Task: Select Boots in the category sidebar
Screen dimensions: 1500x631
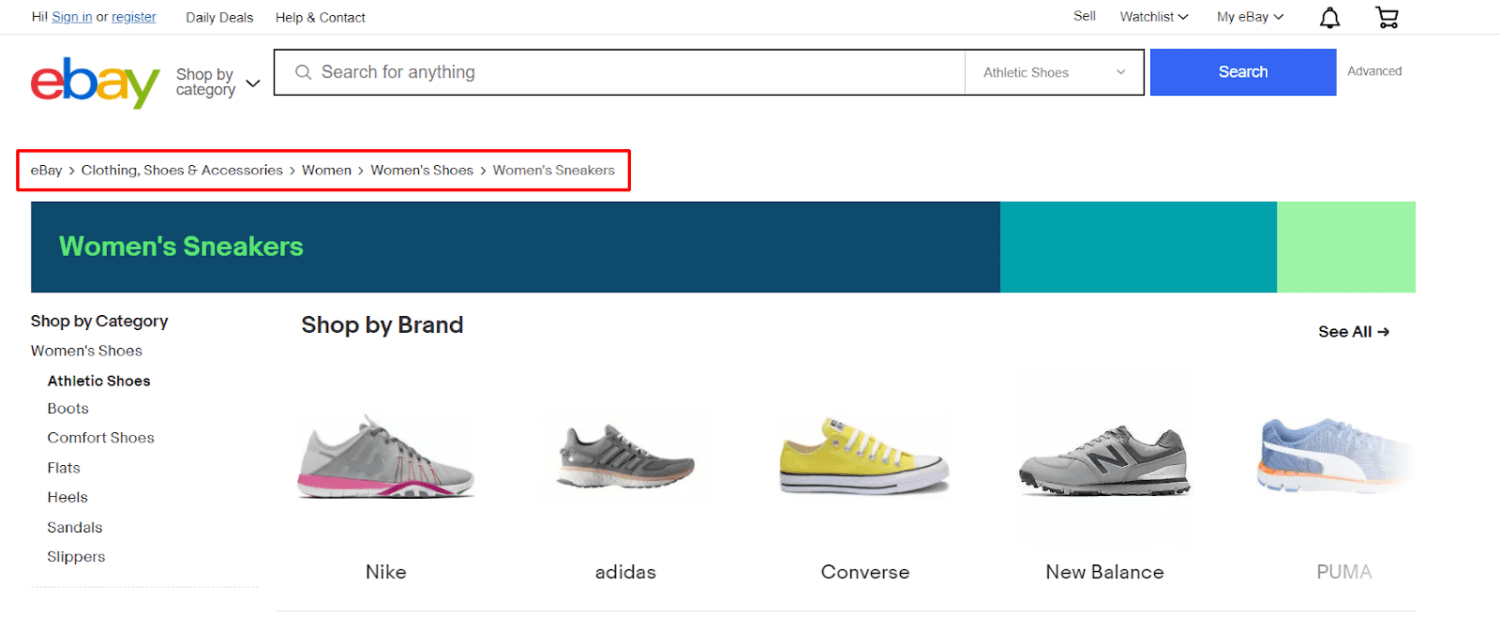Action: [x=68, y=408]
